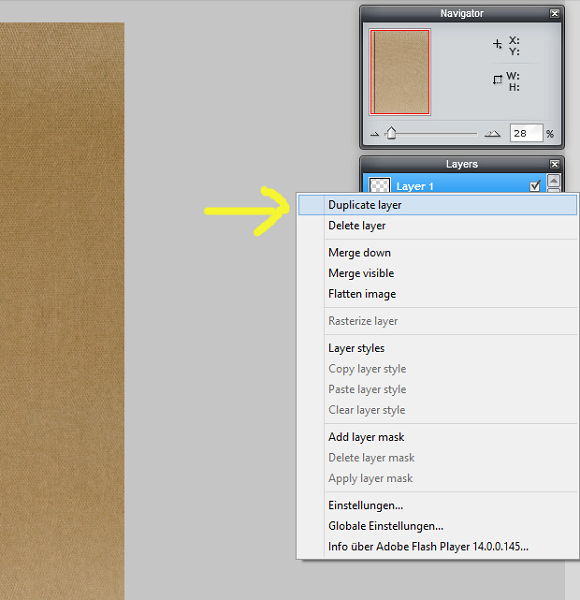Toggle Layer 1 visibility checkbox
580x600 pixels.
(535, 186)
